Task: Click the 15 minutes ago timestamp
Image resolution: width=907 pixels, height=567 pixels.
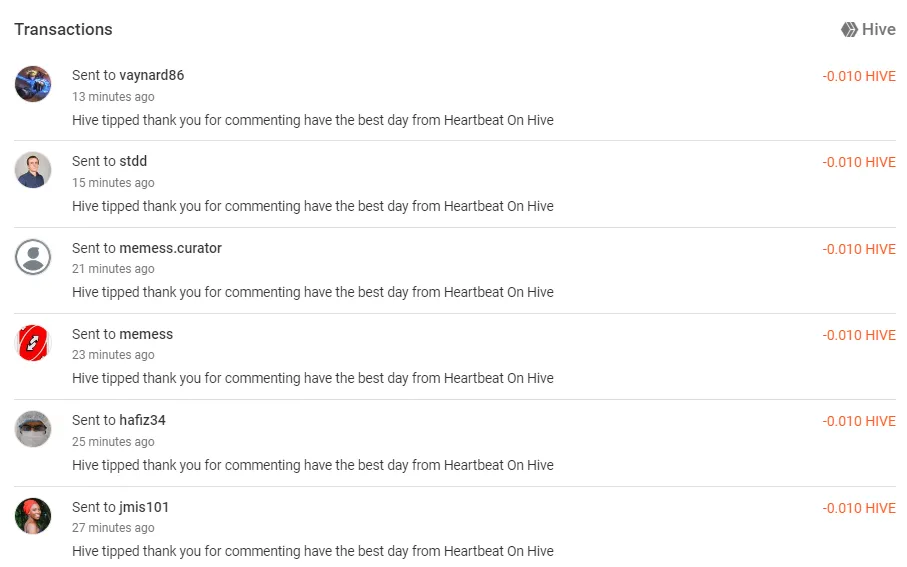Action: [x=113, y=183]
